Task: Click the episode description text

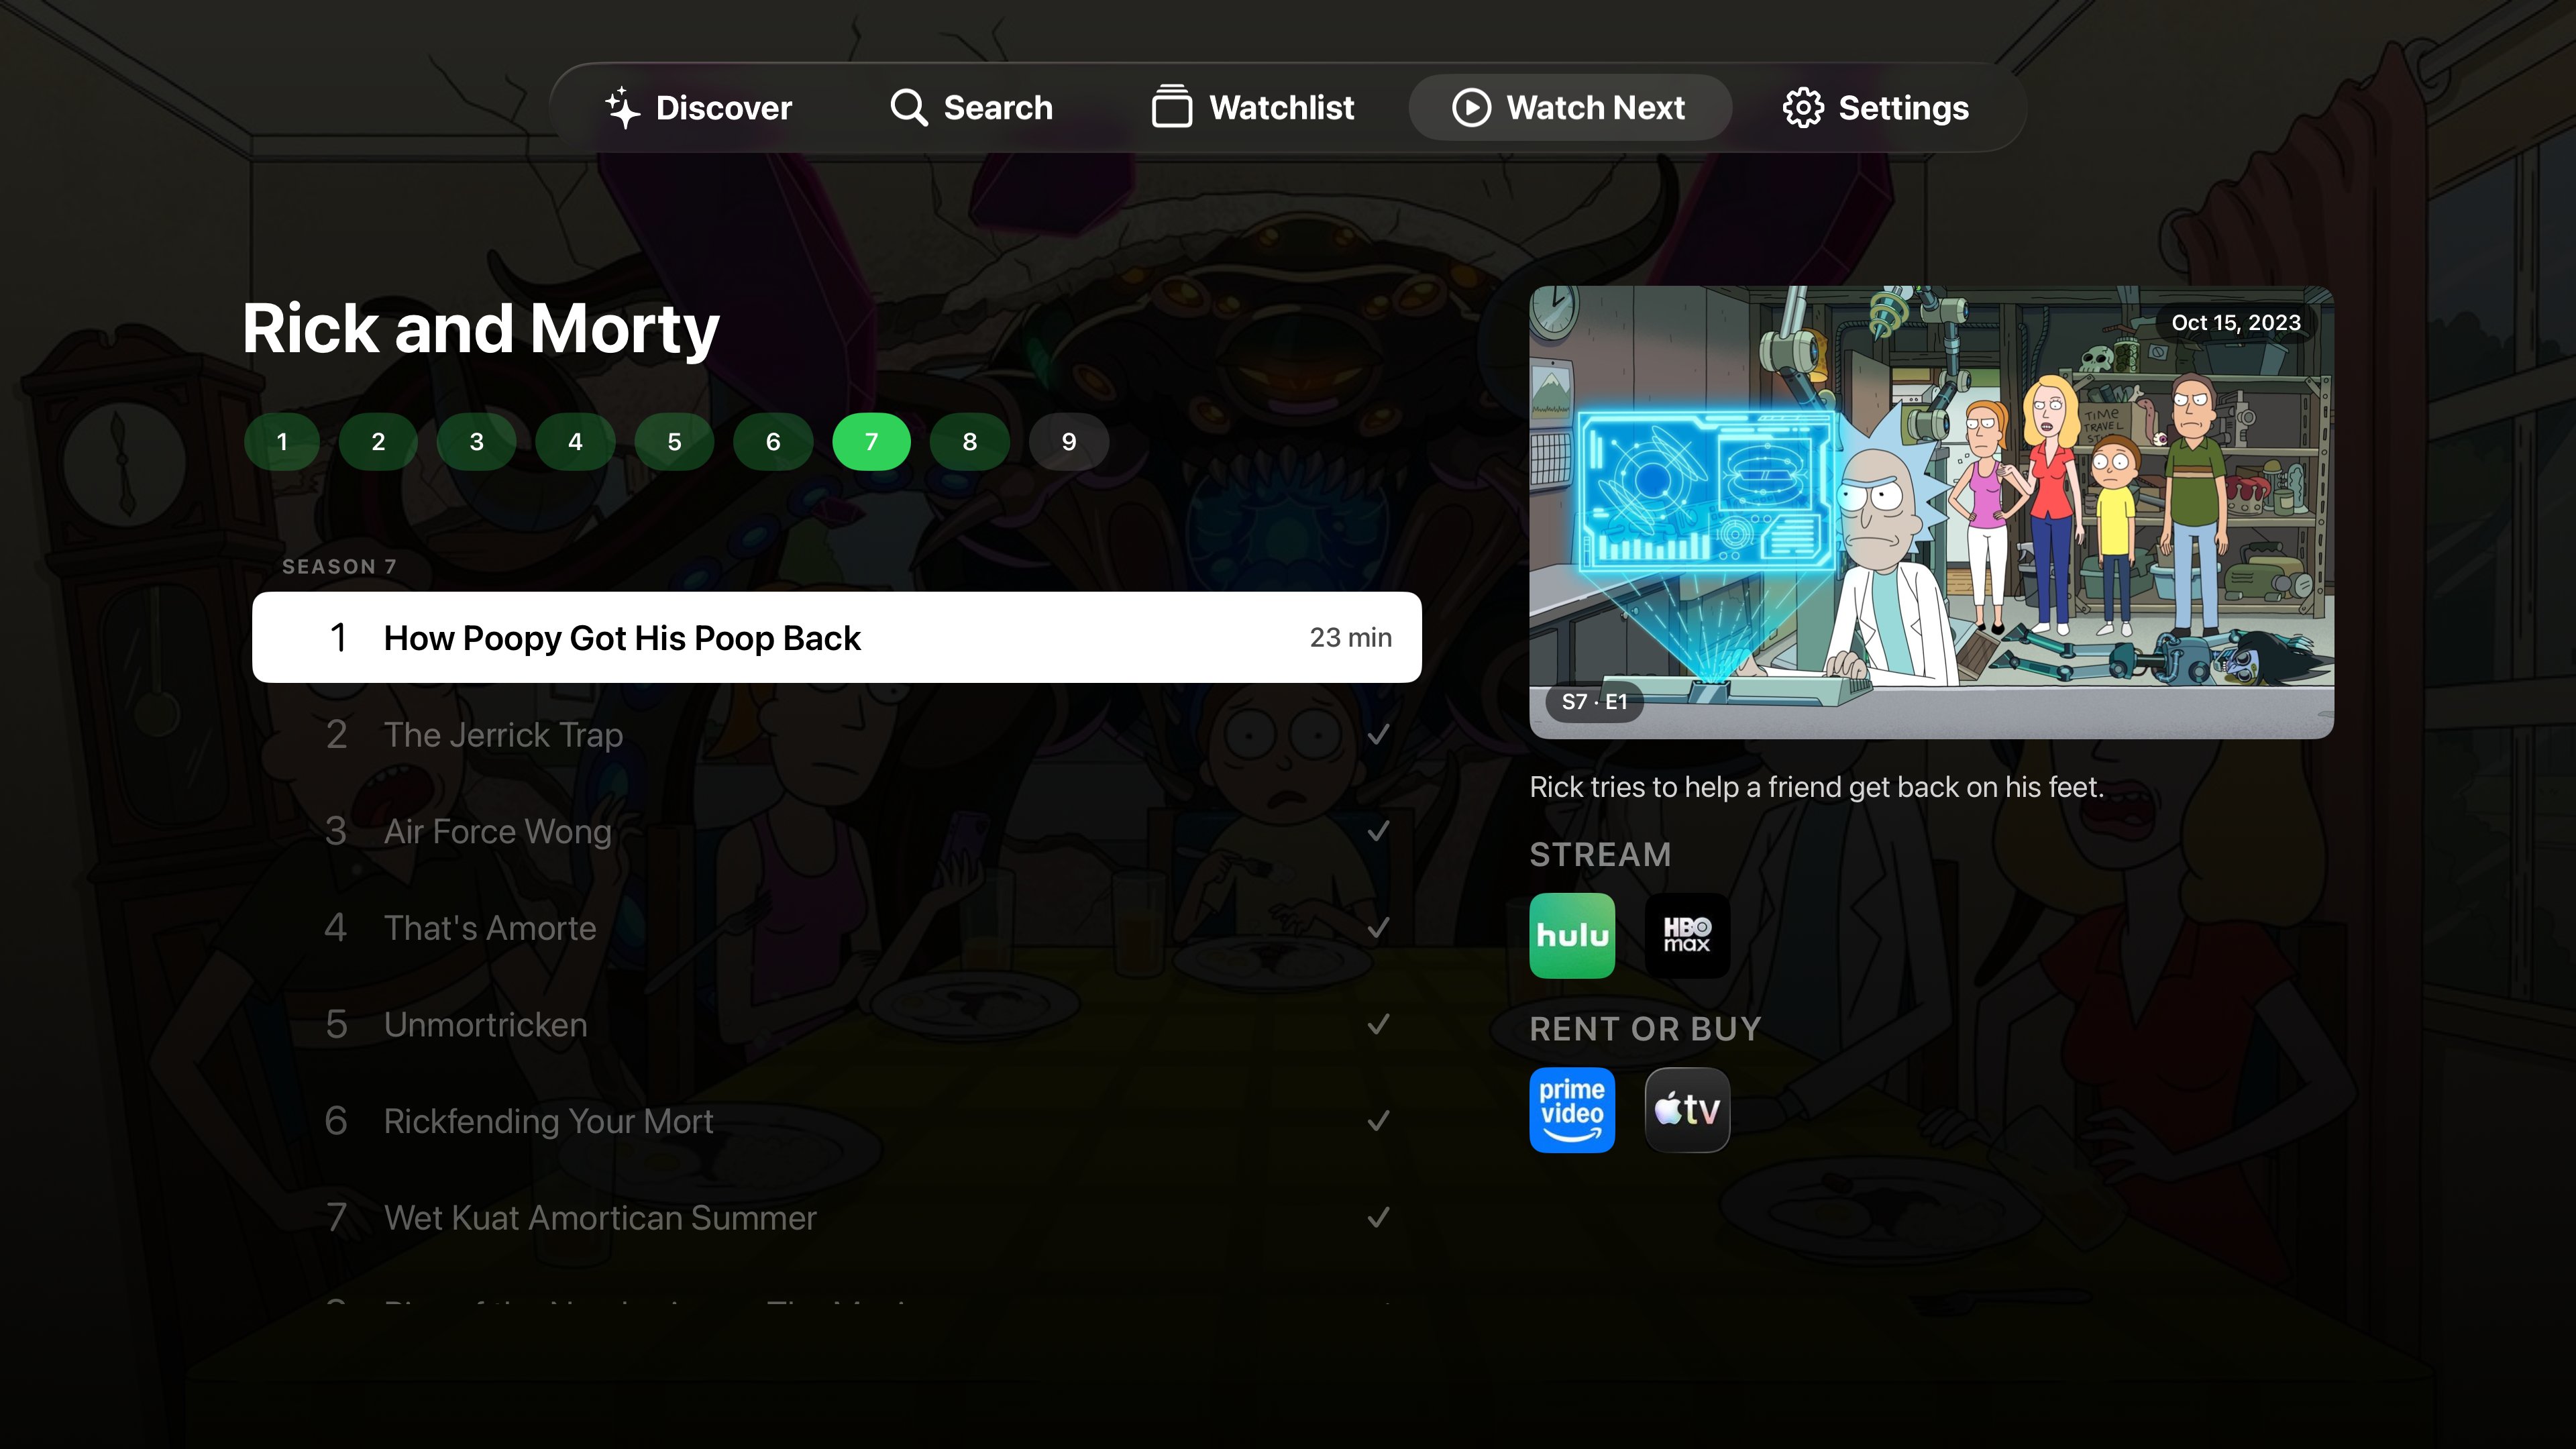Action: (x=1817, y=788)
